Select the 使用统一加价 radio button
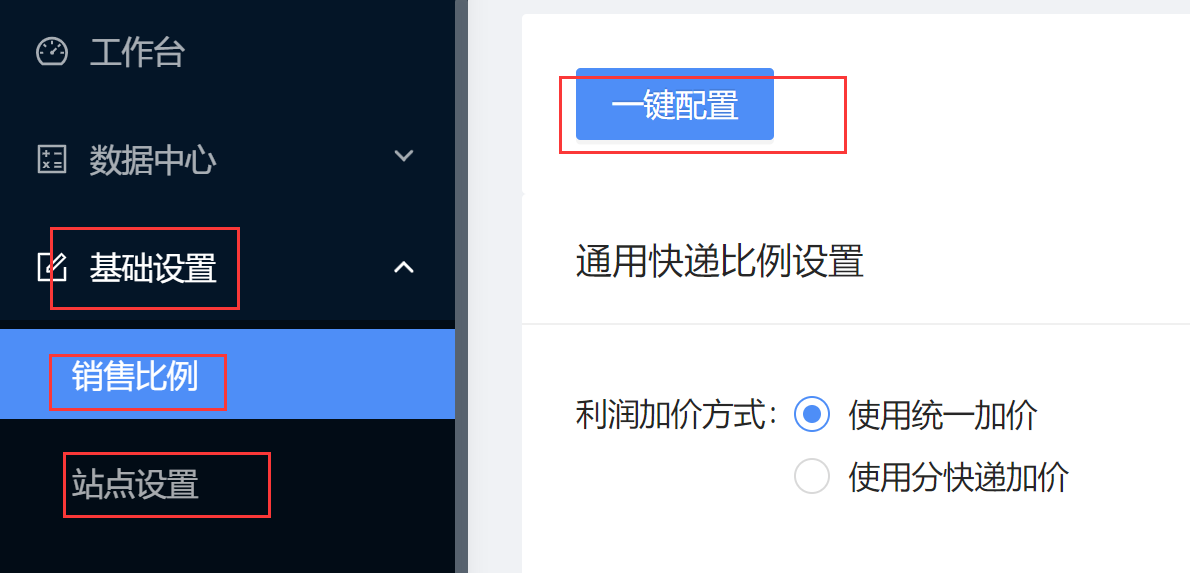1190x573 pixels. click(811, 414)
